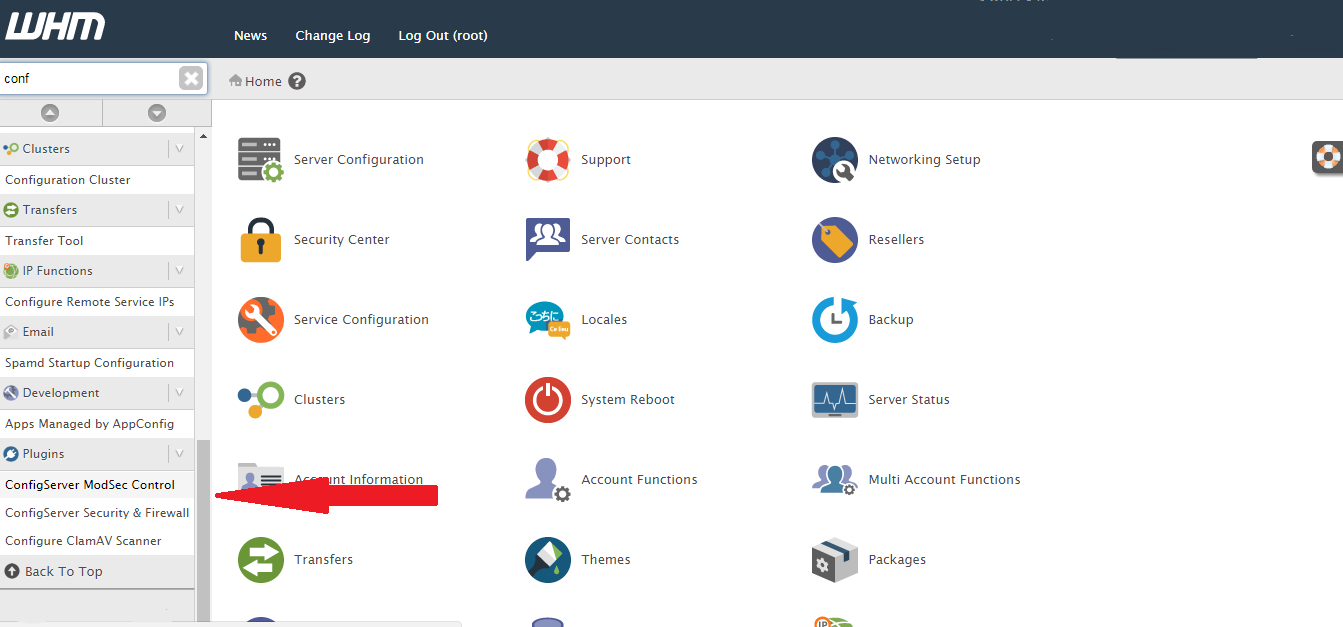
Task: Collapse the Plugins sidebar section
Action: pos(179,454)
